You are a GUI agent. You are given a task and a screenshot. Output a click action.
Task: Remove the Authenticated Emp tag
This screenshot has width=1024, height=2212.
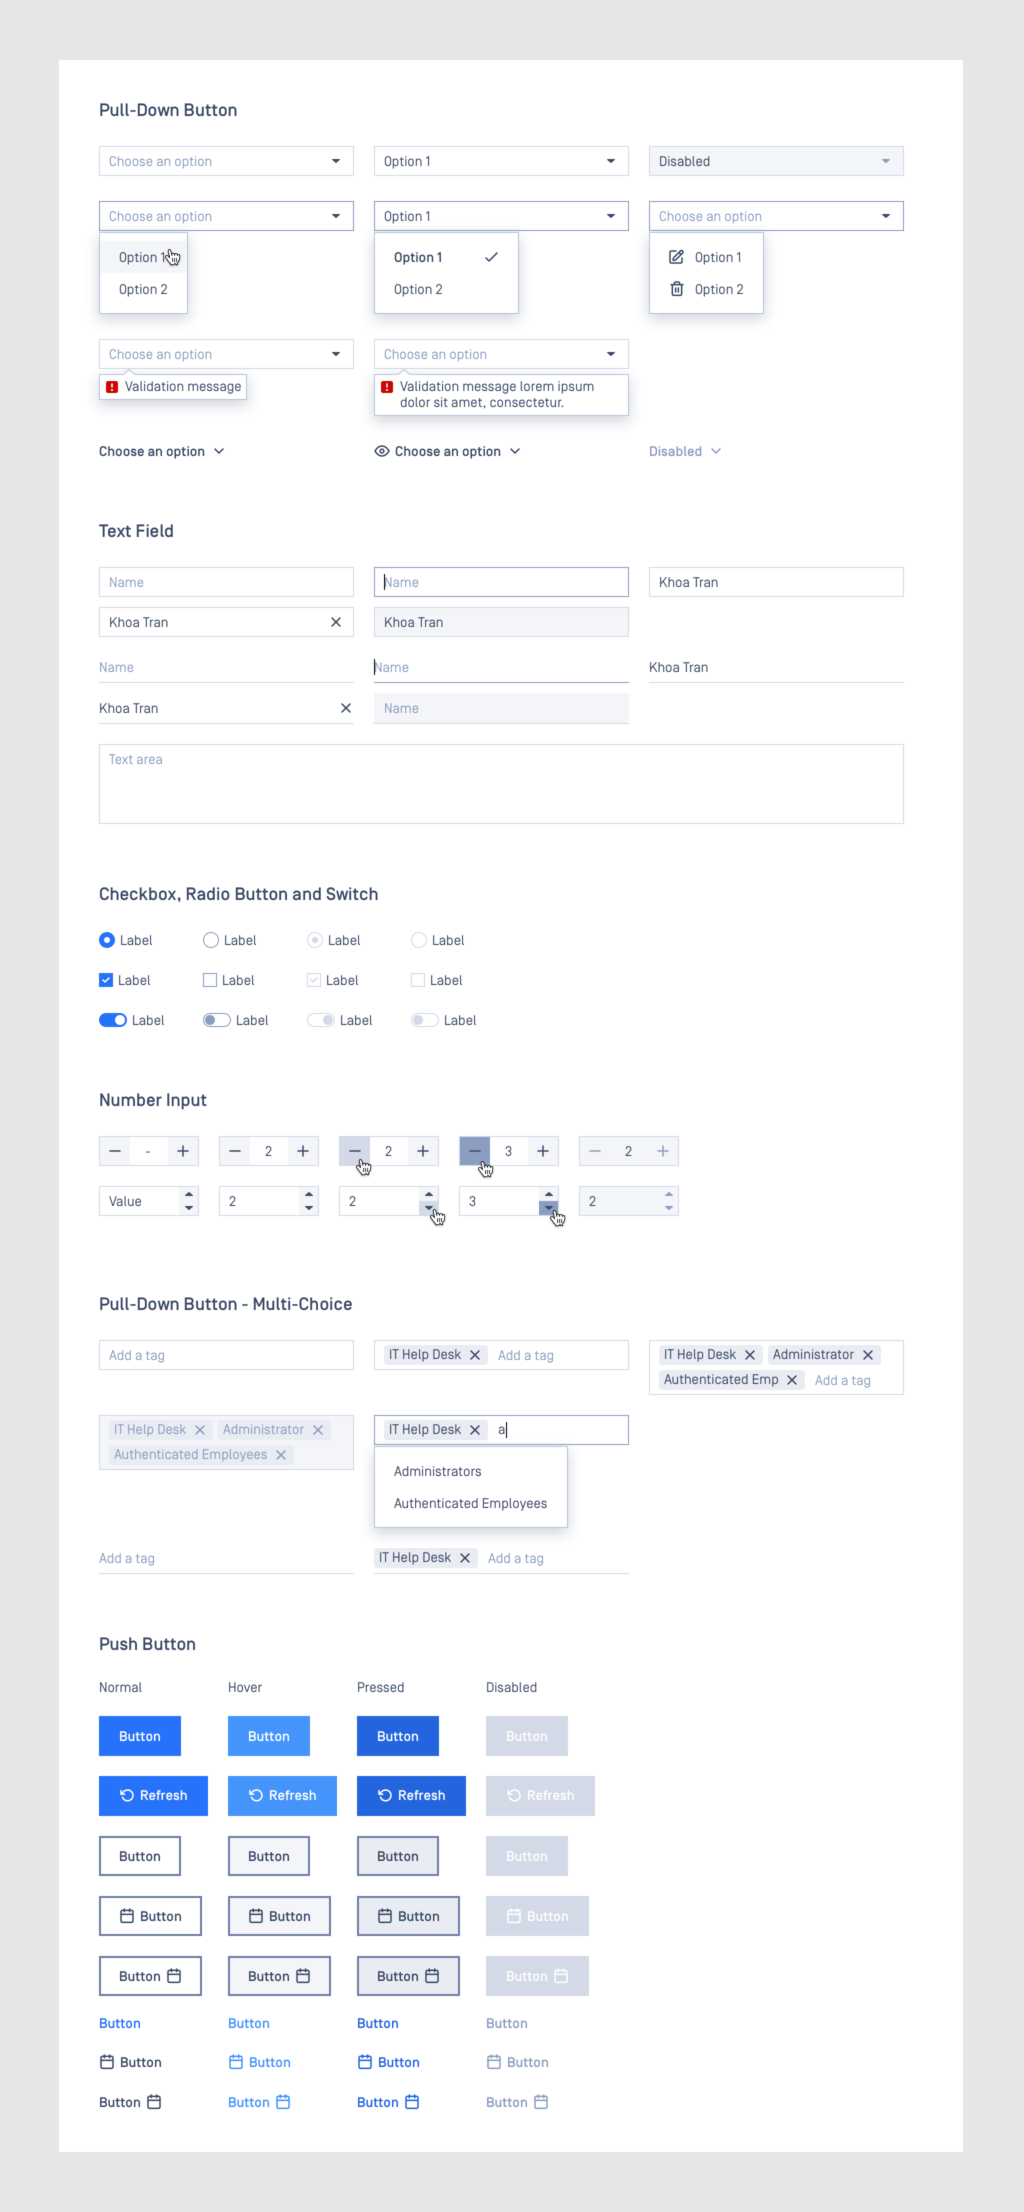pyautogui.click(x=792, y=1380)
